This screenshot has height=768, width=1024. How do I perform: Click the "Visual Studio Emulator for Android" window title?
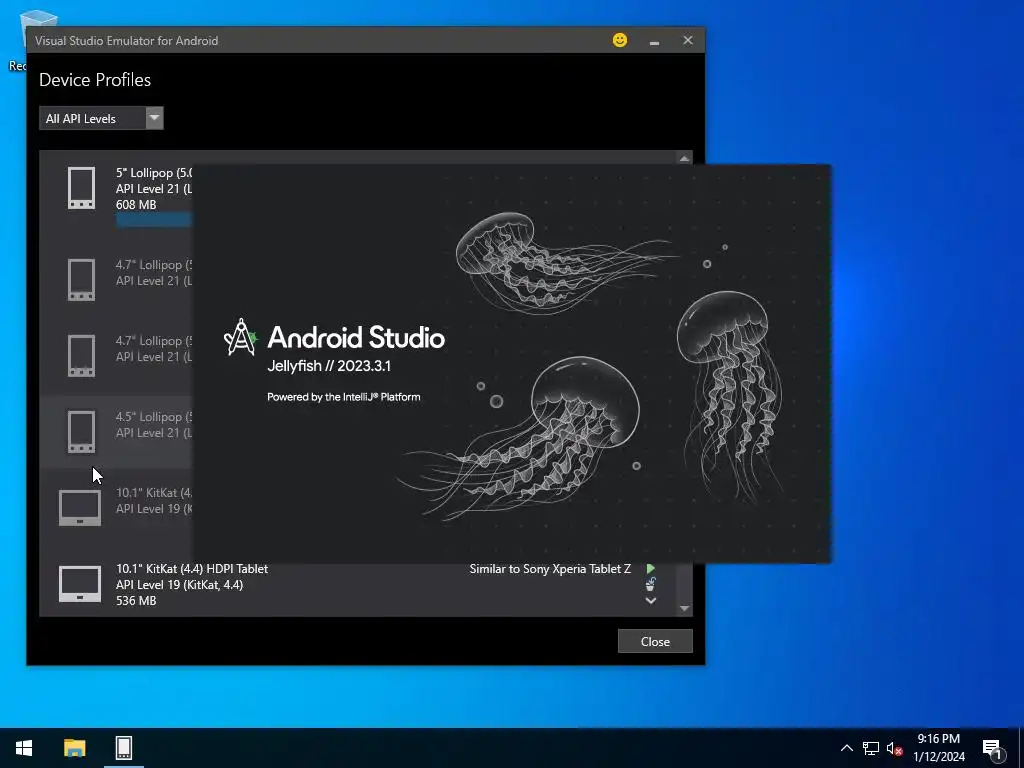pyautogui.click(x=127, y=40)
